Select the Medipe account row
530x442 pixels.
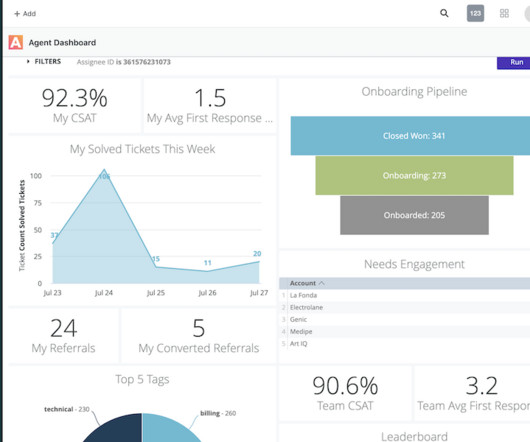pos(405,332)
